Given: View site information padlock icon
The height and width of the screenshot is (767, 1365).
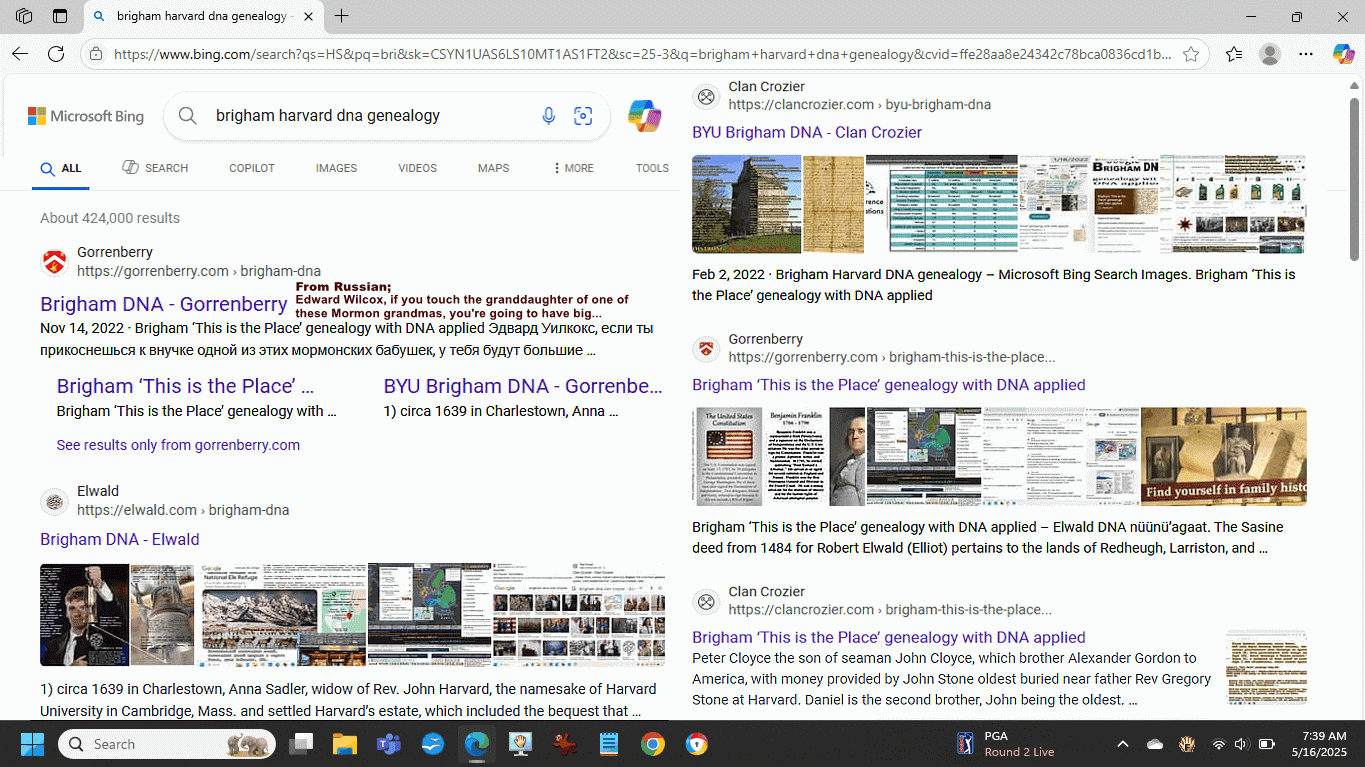Looking at the screenshot, I should (x=95, y=54).
